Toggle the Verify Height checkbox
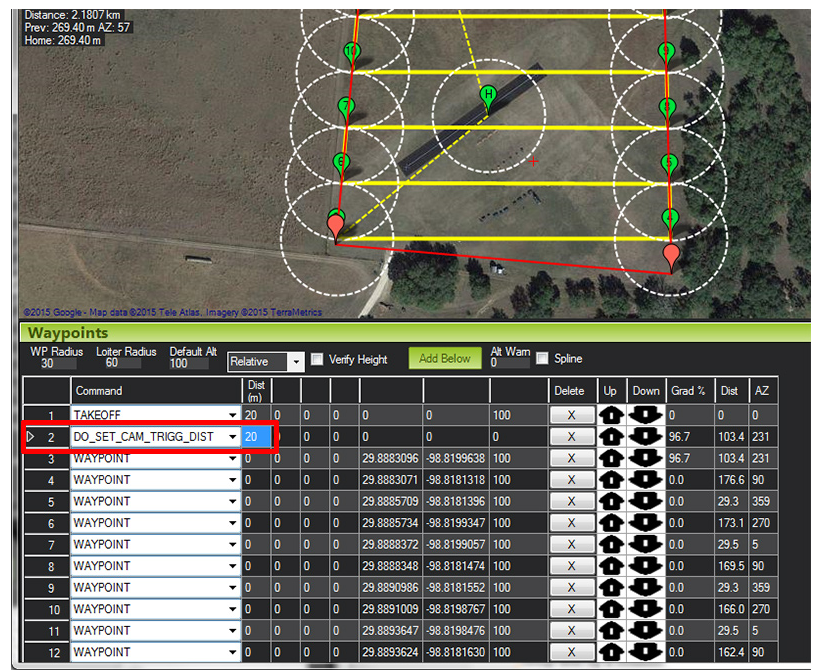 point(317,359)
